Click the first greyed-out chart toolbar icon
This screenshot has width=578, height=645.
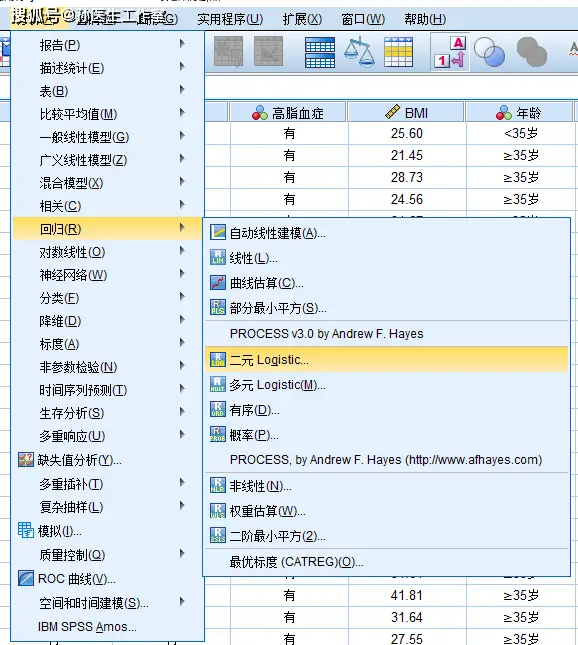coord(228,52)
